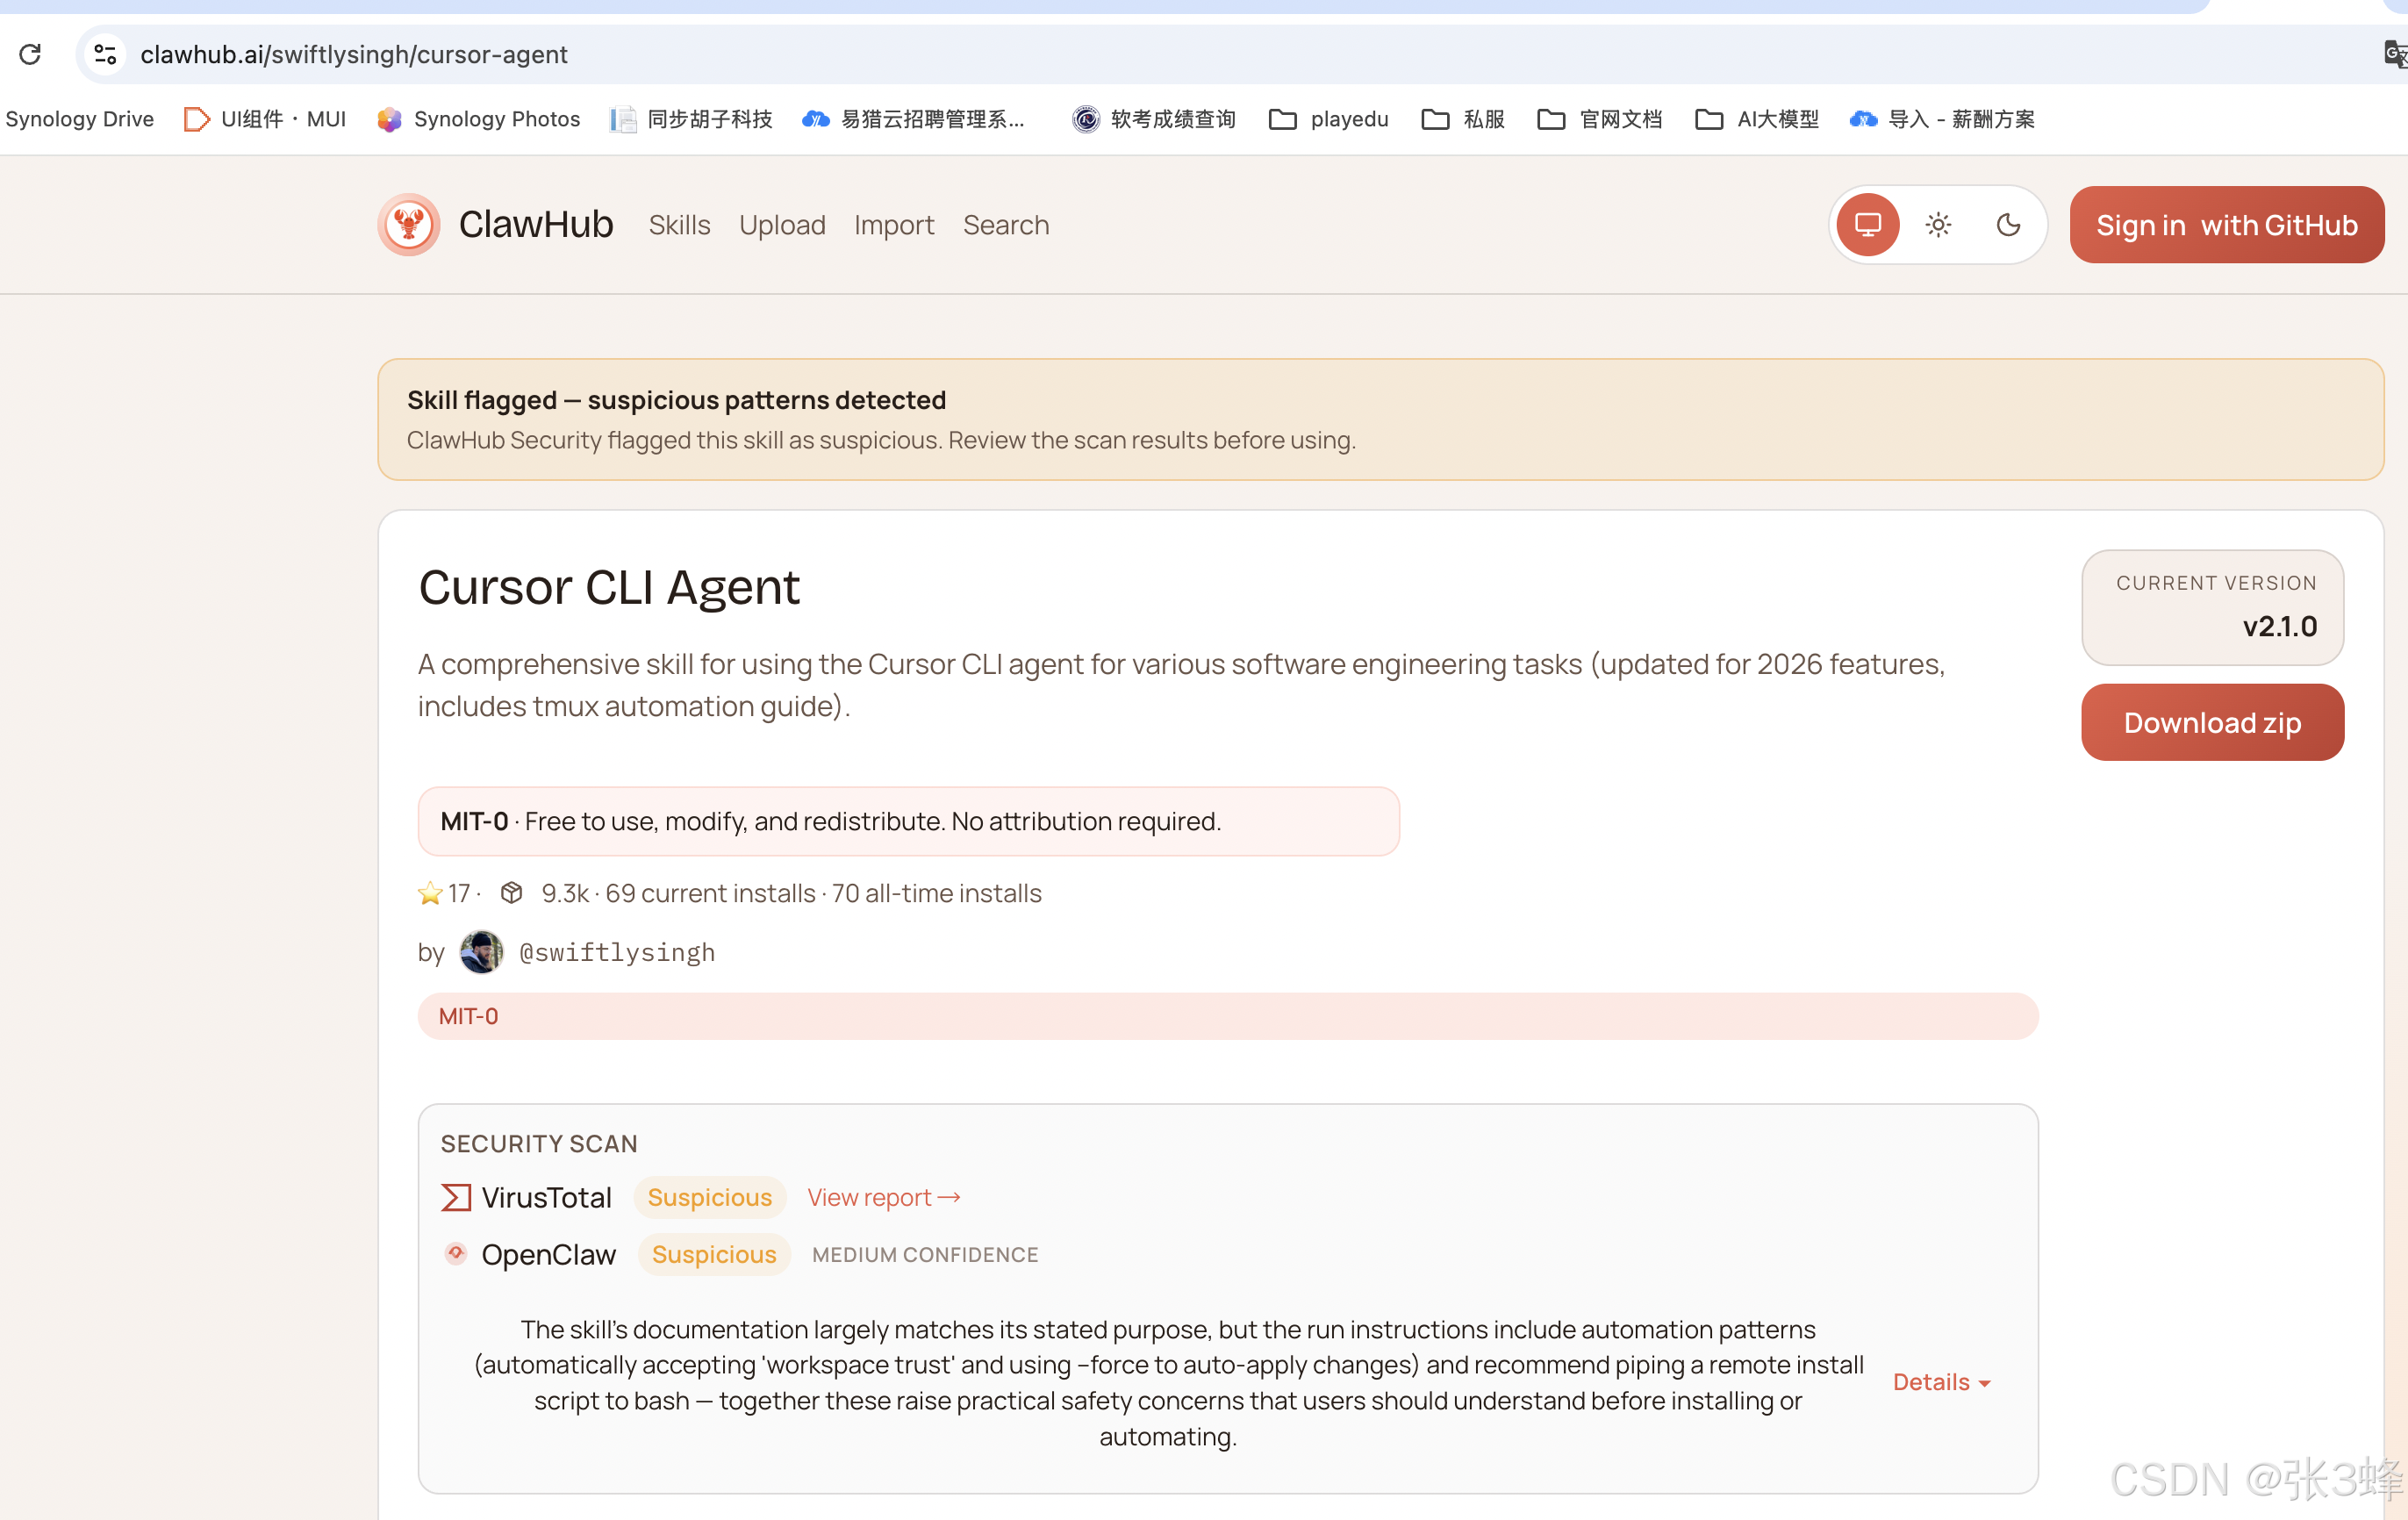The height and width of the screenshot is (1520, 2408).
Task: Click the browser address bar URL
Action: [354, 54]
